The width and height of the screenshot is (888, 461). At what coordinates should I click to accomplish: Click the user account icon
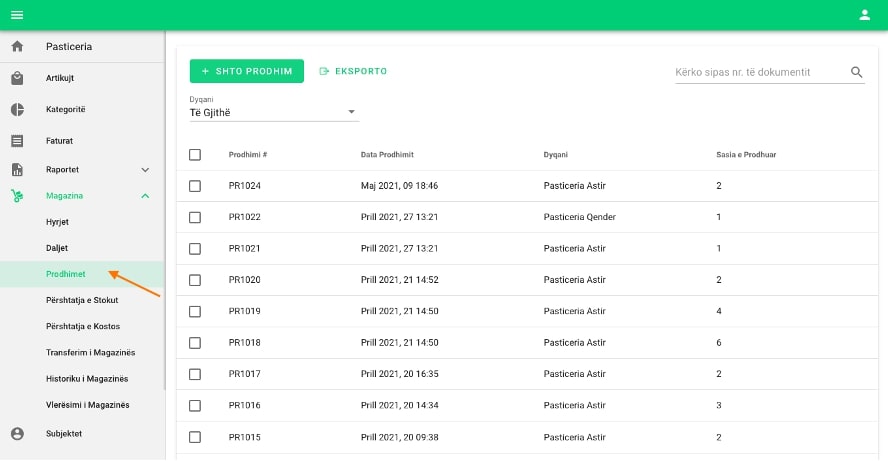pyautogui.click(x=865, y=15)
